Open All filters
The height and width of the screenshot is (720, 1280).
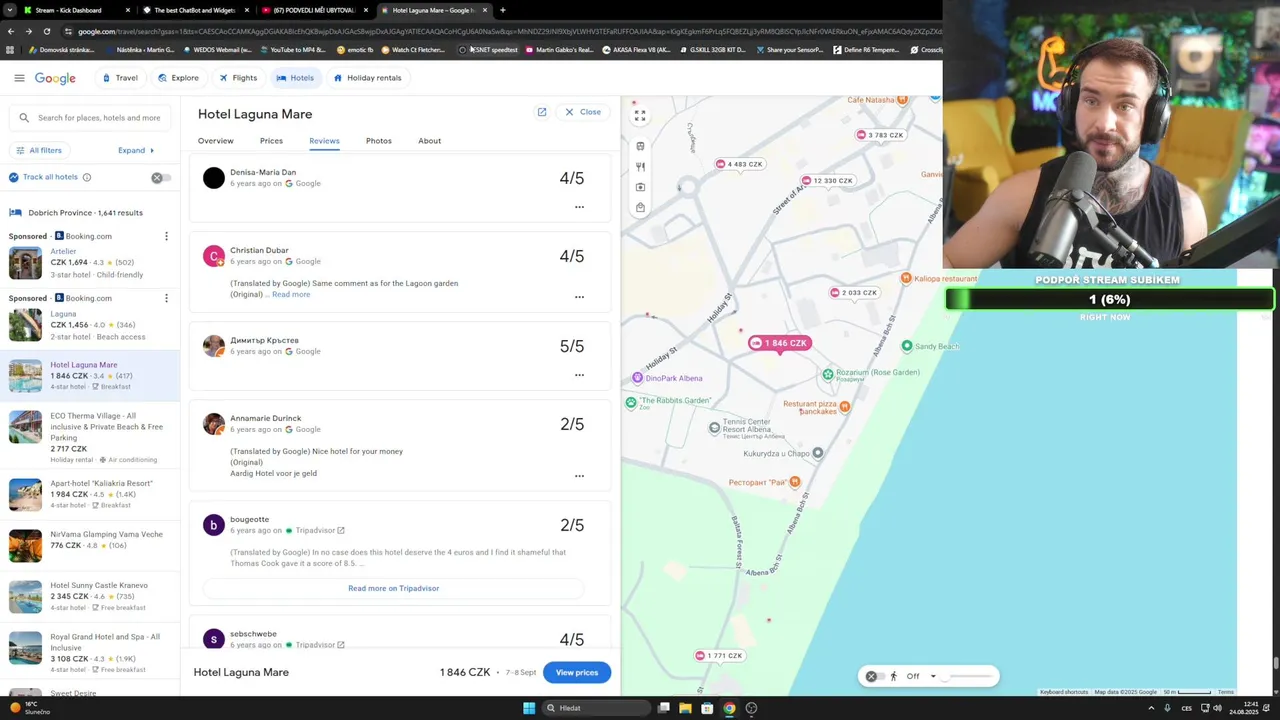coord(38,150)
